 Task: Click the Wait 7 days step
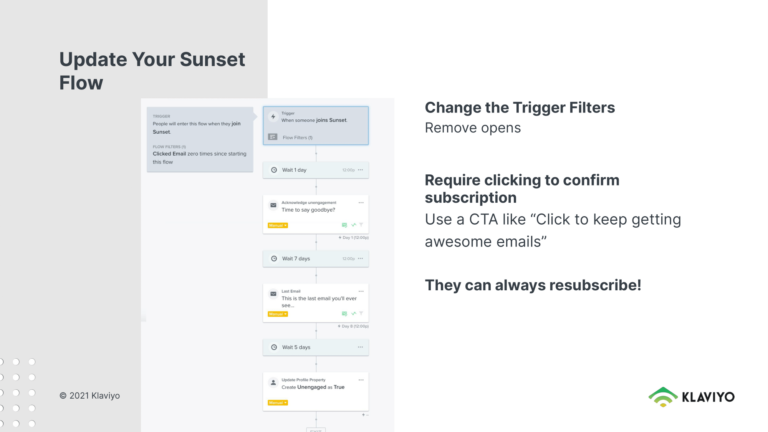click(x=316, y=259)
